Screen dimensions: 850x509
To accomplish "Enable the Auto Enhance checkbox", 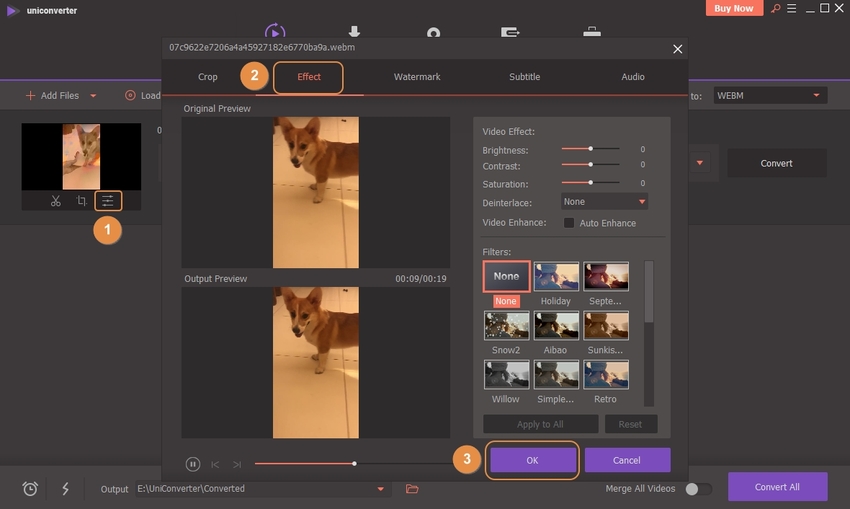I will [x=569, y=223].
